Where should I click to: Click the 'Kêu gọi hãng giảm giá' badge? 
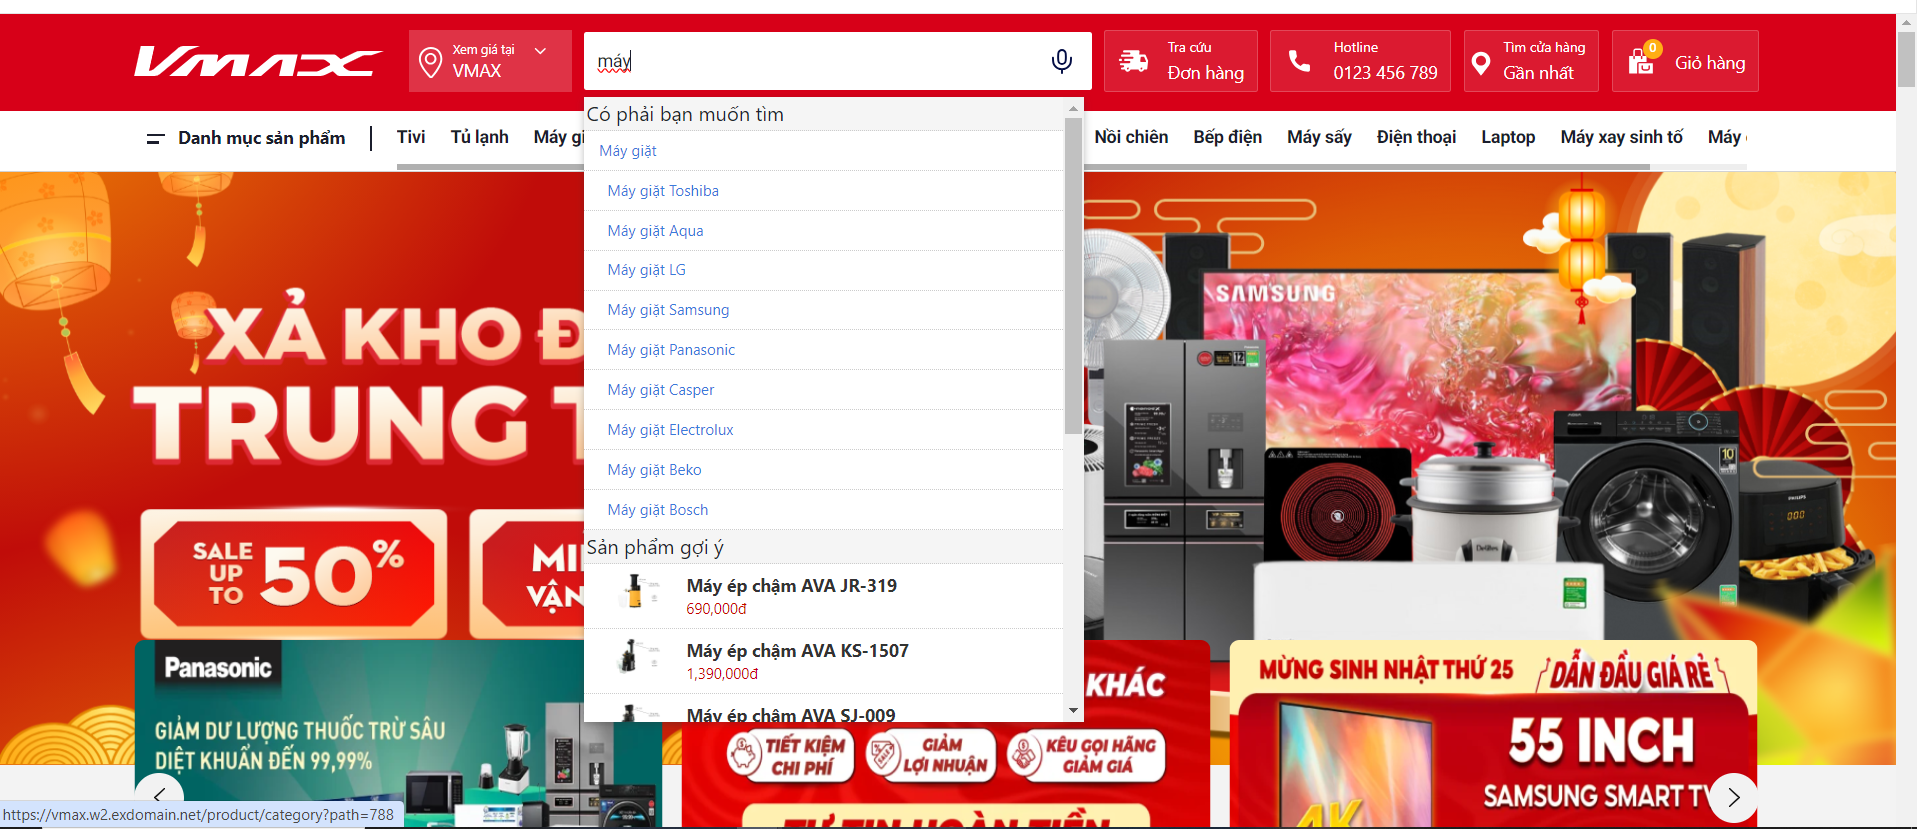pos(1086,756)
